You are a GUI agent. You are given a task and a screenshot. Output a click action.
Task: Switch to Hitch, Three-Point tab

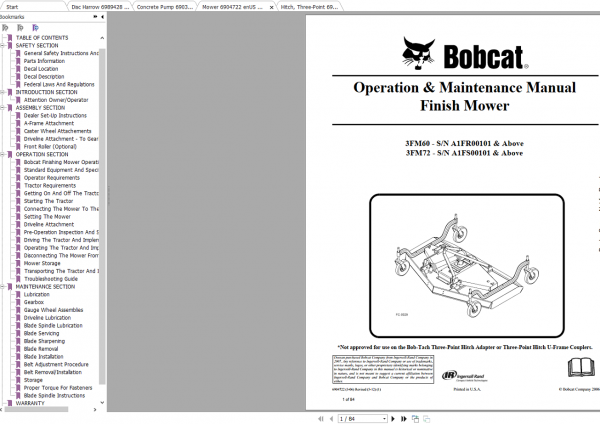(x=309, y=7)
